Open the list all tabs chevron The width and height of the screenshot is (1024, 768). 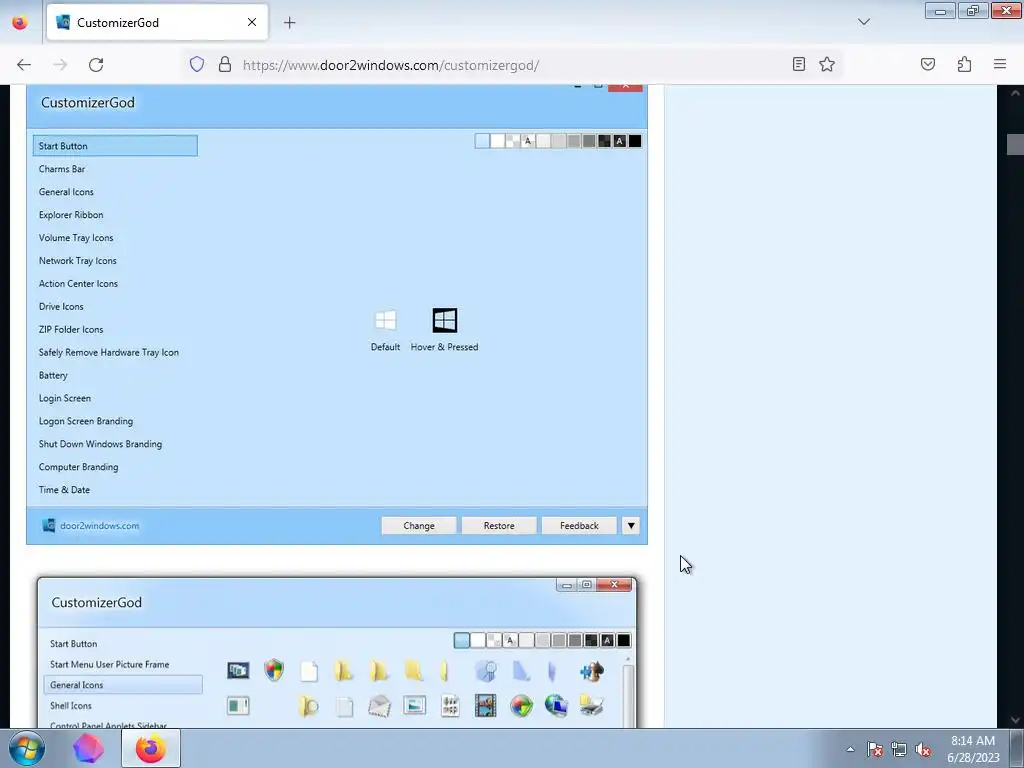[x=863, y=22]
